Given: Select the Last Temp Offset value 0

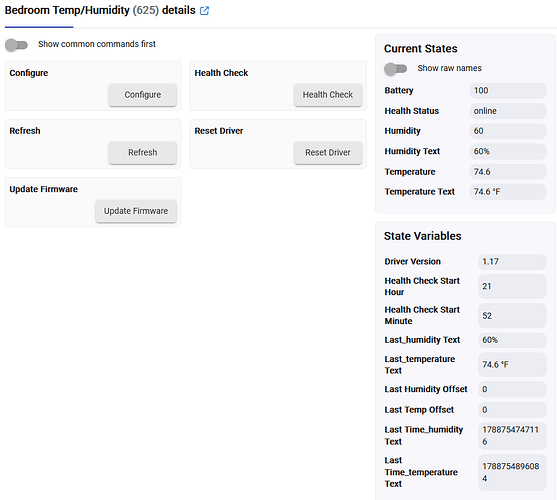Looking at the screenshot, I should coord(512,410).
